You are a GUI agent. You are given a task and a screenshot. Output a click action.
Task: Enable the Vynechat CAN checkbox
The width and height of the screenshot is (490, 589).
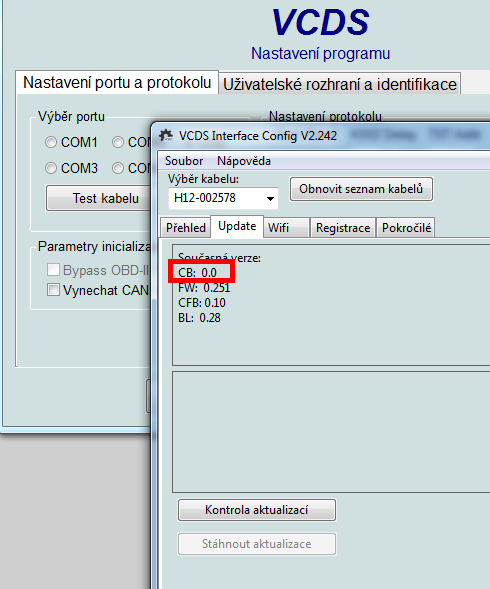click(53, 290)
